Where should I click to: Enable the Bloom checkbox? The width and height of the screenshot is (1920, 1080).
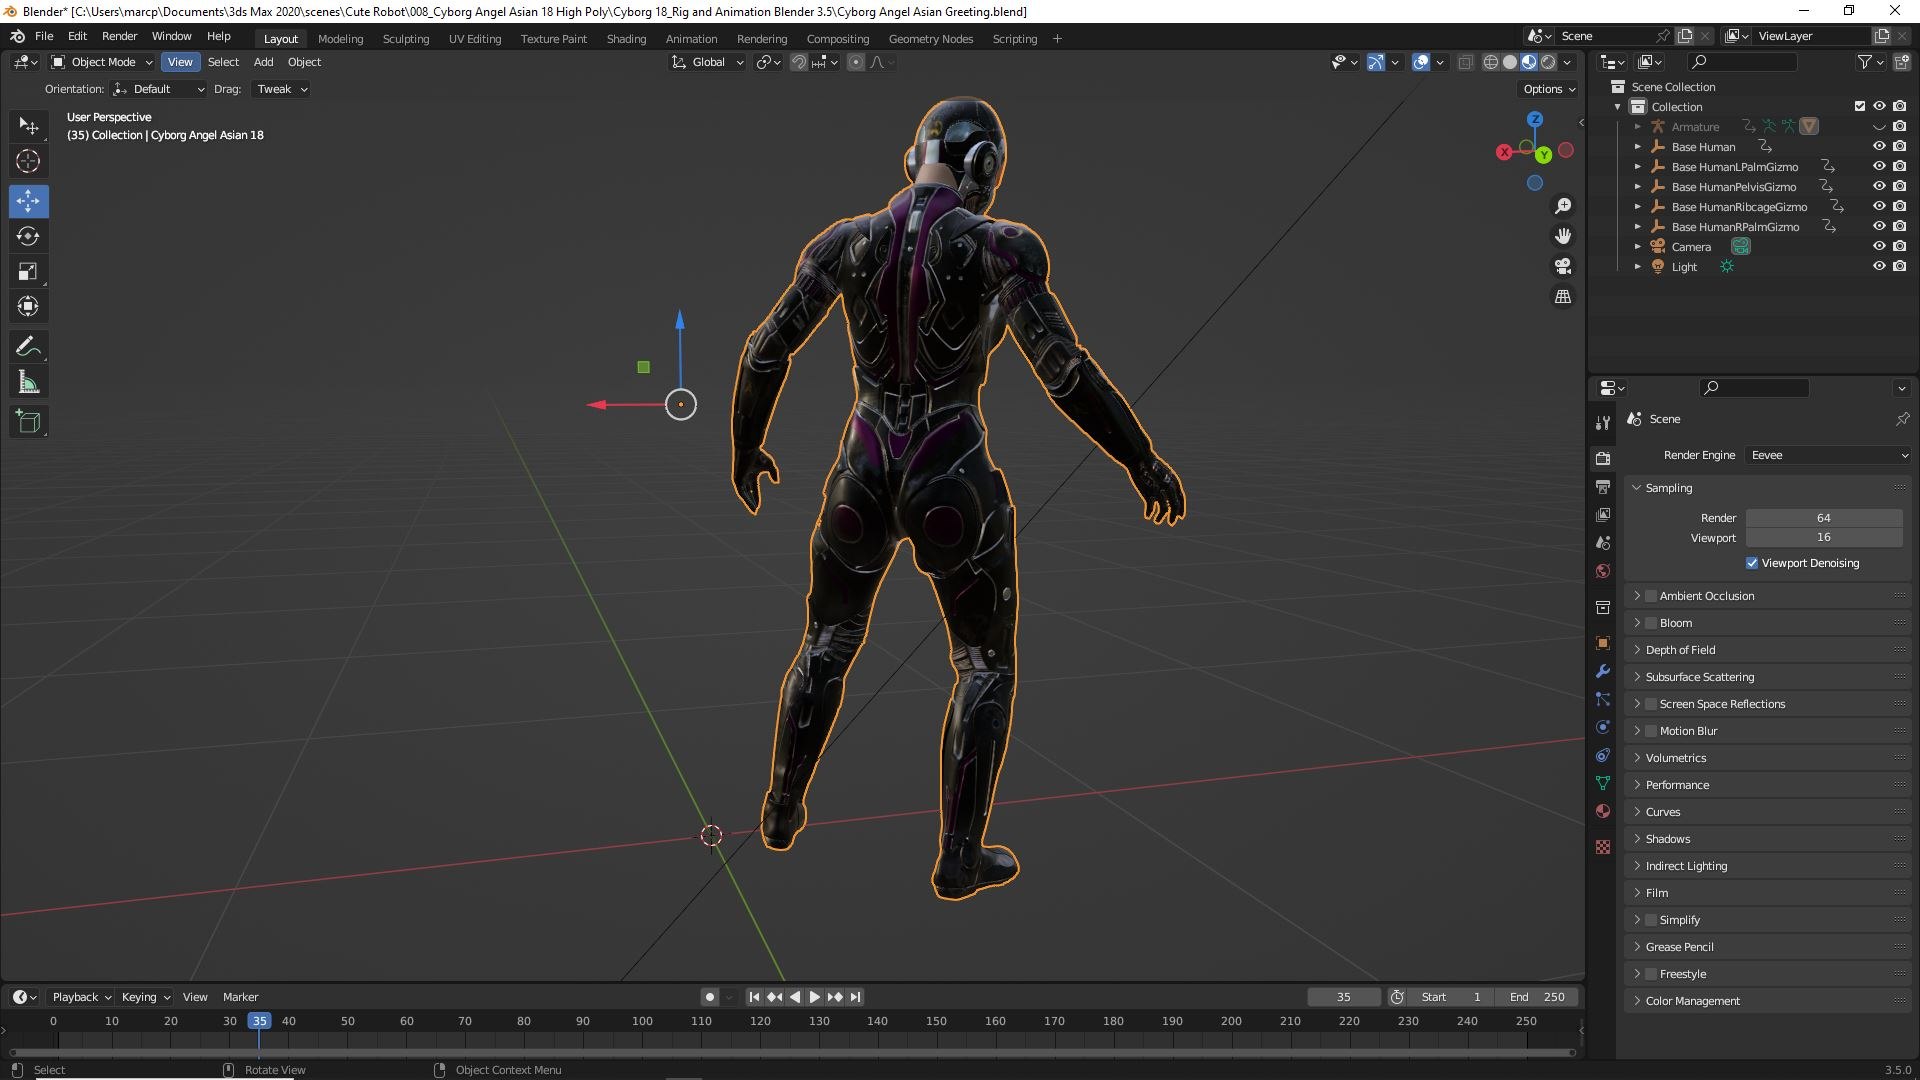1651,623
